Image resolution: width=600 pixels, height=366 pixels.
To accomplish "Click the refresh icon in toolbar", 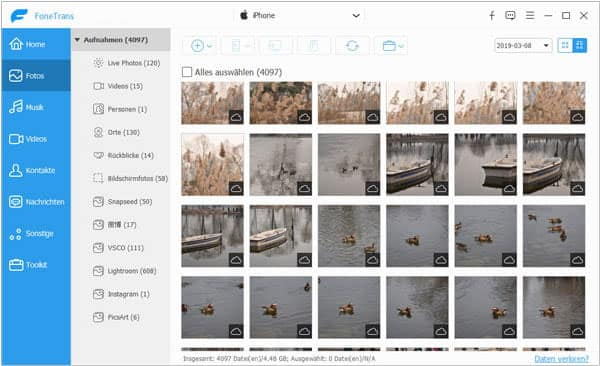I will point(352,46).
